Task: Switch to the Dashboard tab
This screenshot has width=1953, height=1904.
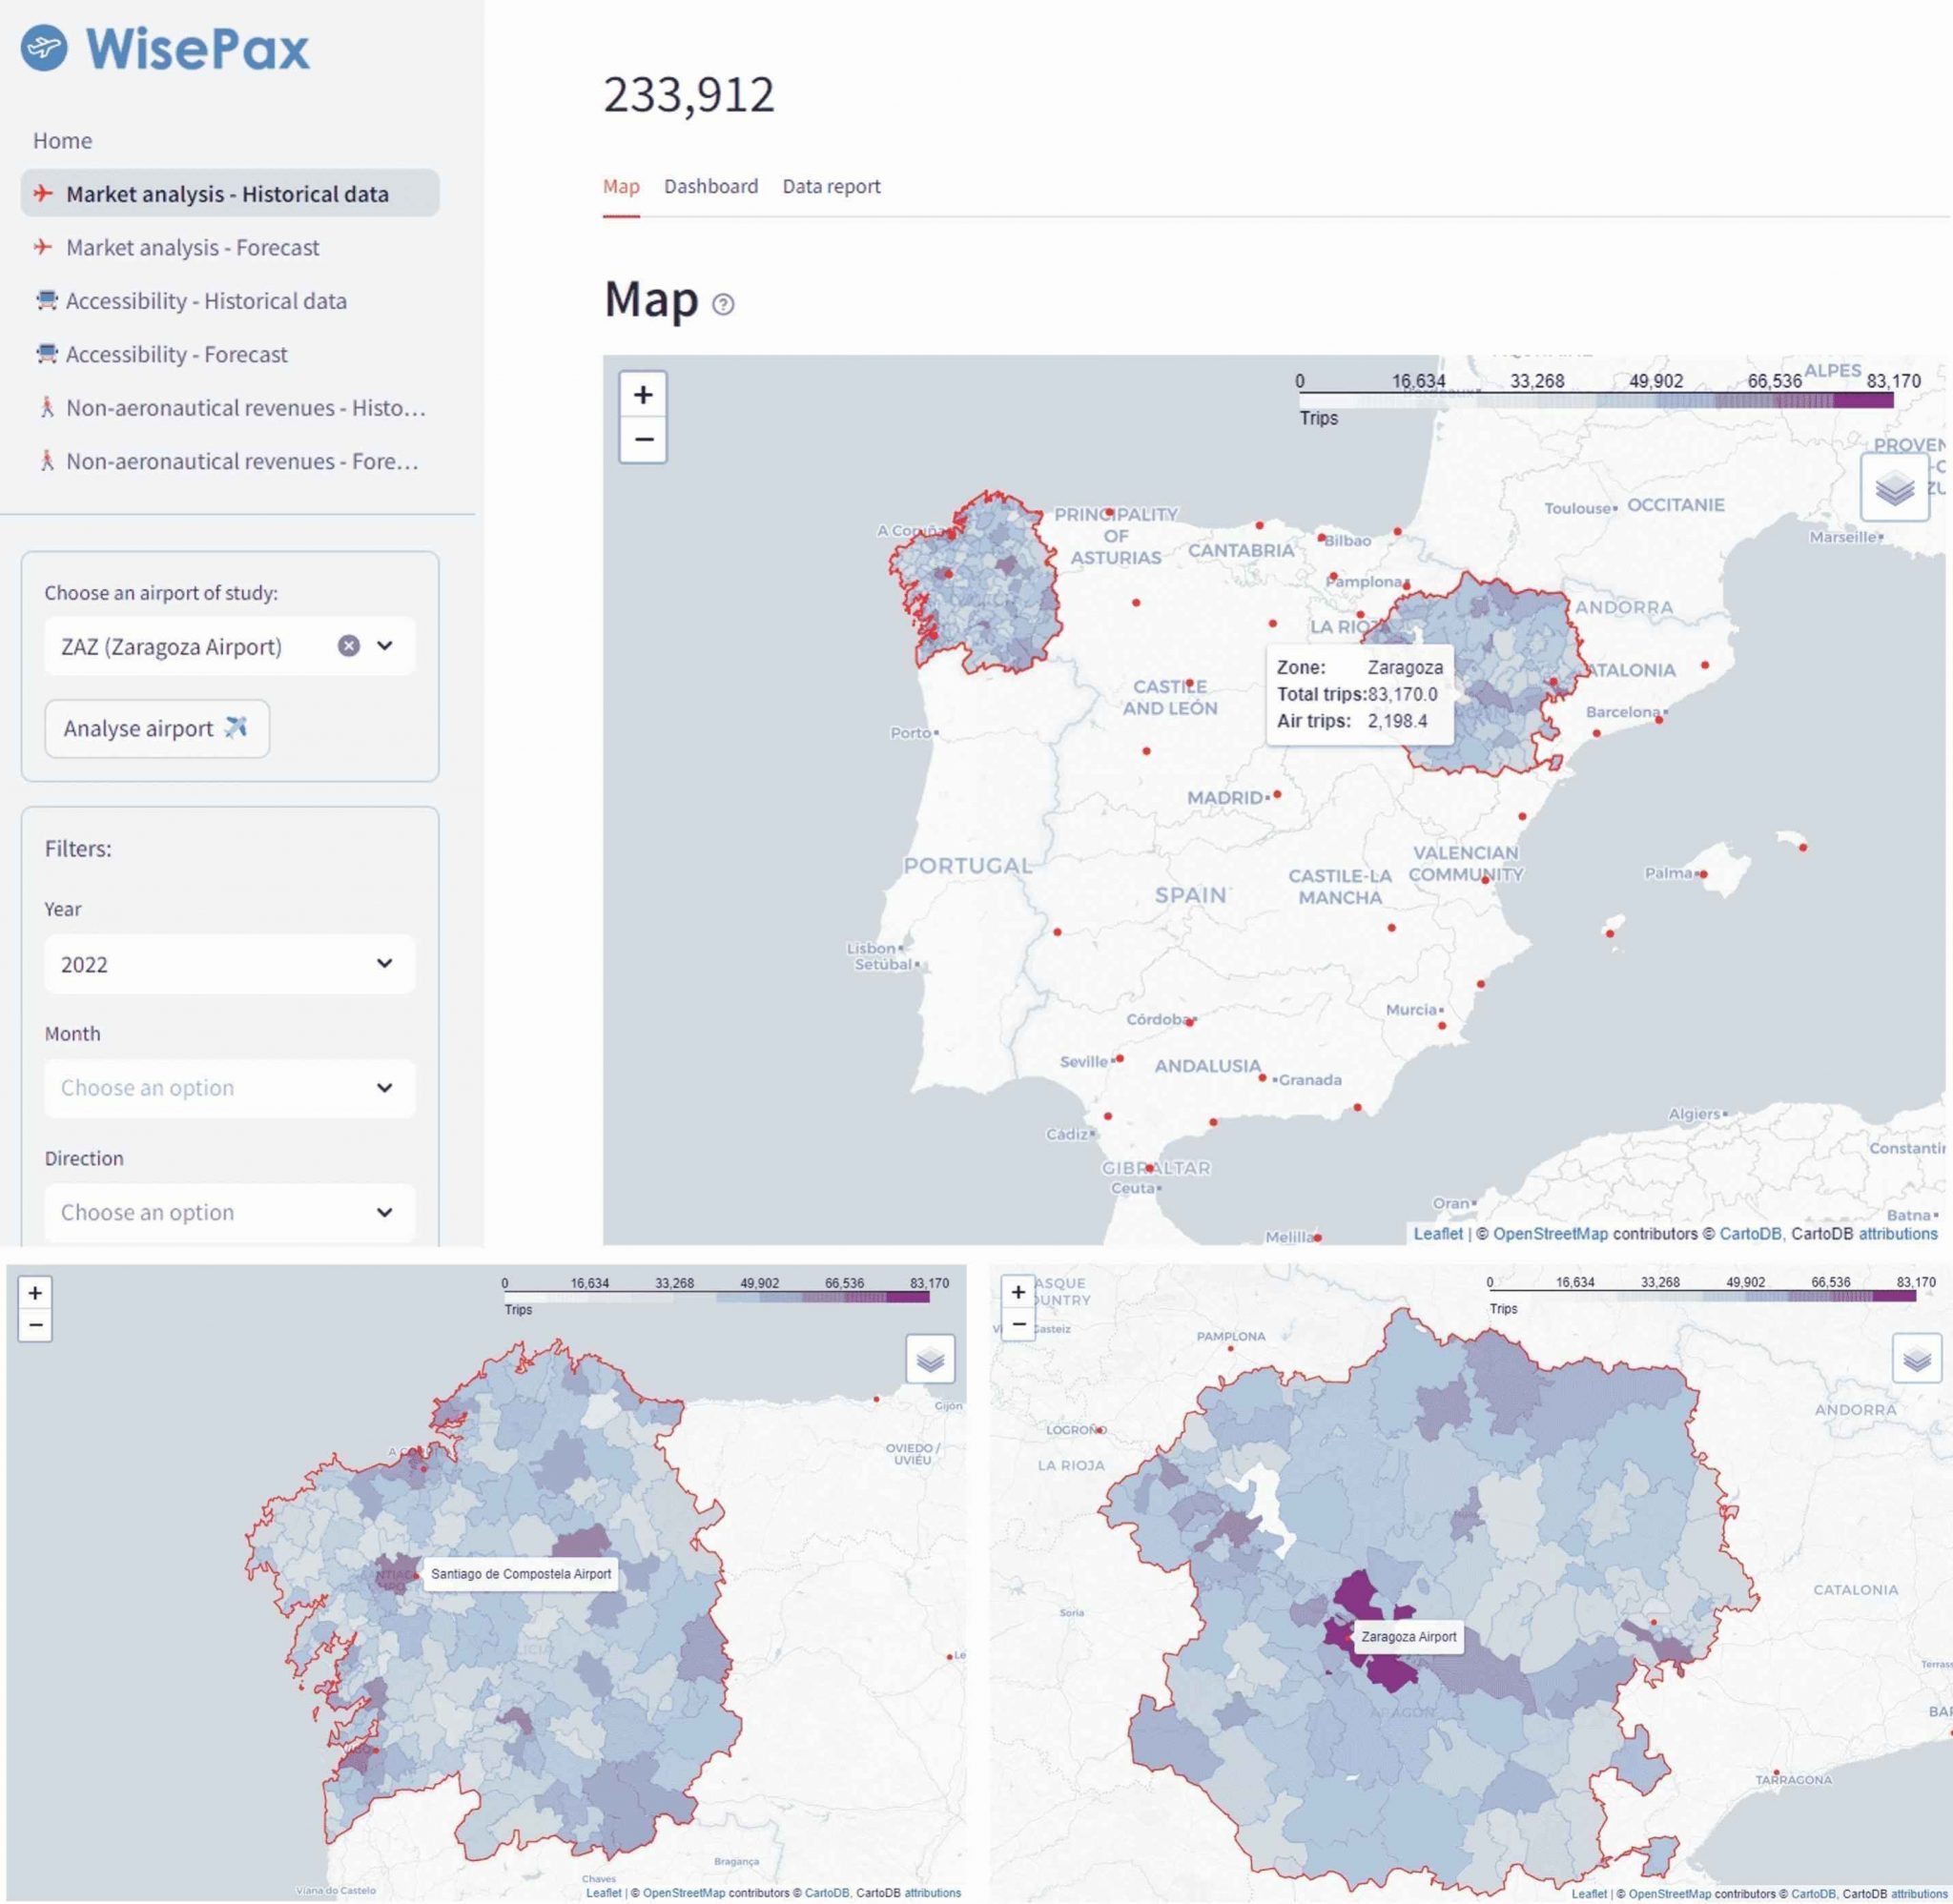Action: click(710, 186)
